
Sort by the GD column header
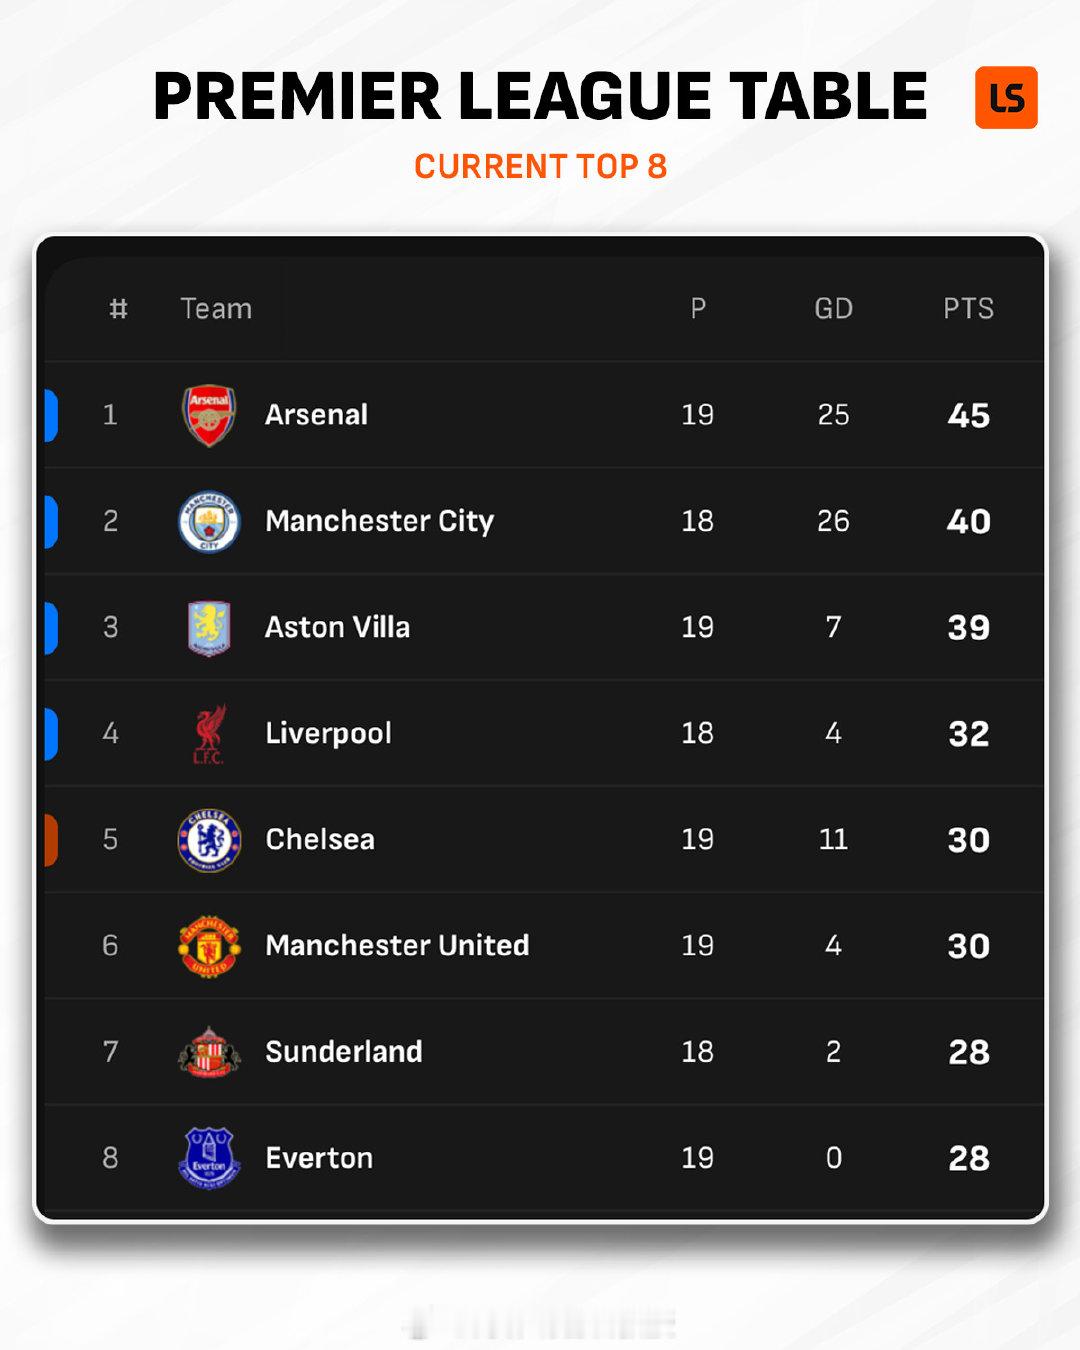click(x=833, y=308)
